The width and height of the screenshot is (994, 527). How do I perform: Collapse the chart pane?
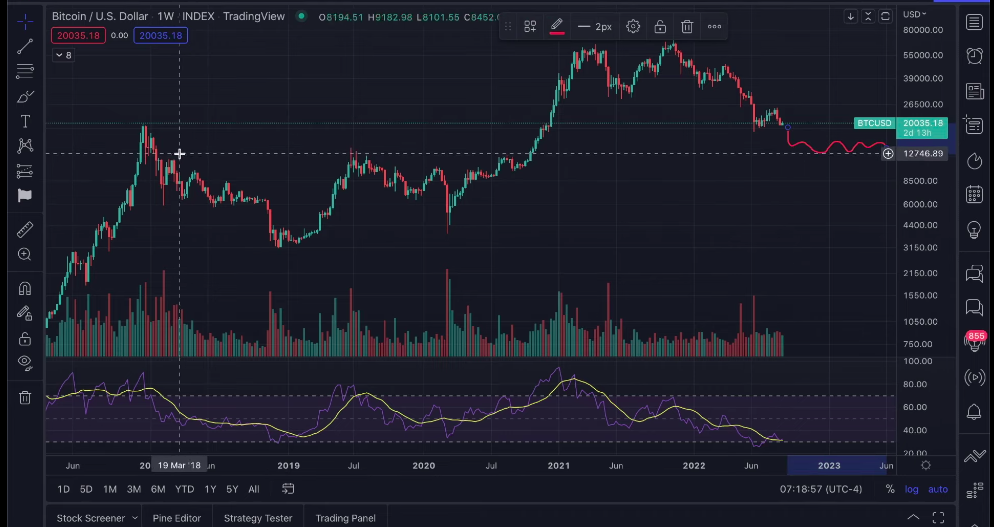[x=868, y=16]
